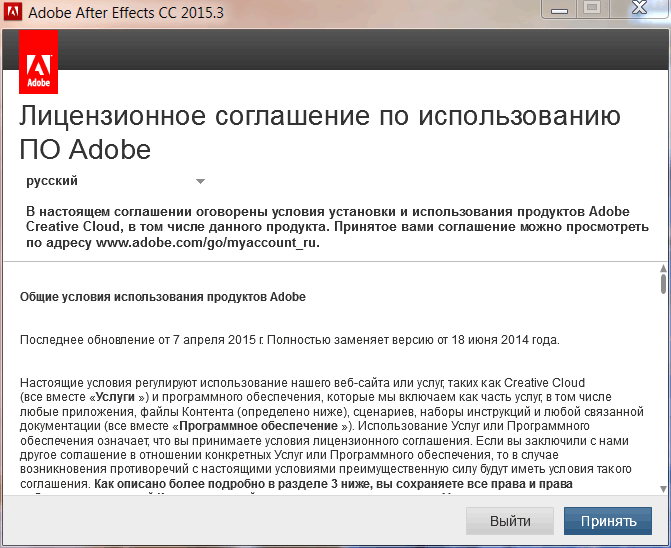Screen dimensions: 671x548
Task: Click the scrollbar up arrow
Action: point(663,268)
